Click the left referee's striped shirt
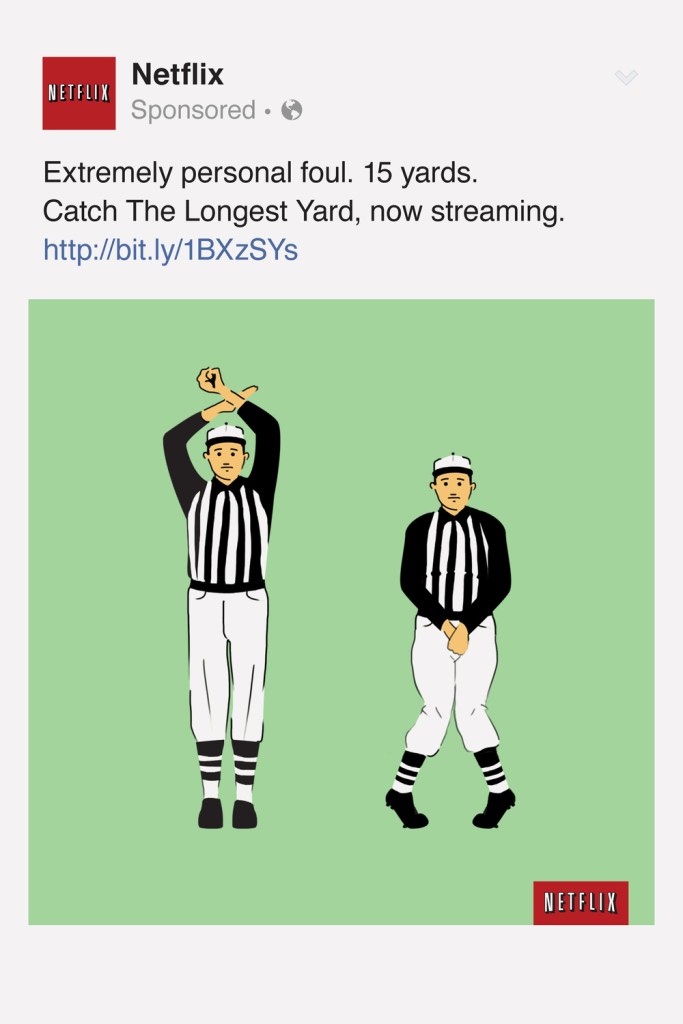 click(x=228, y=530)
